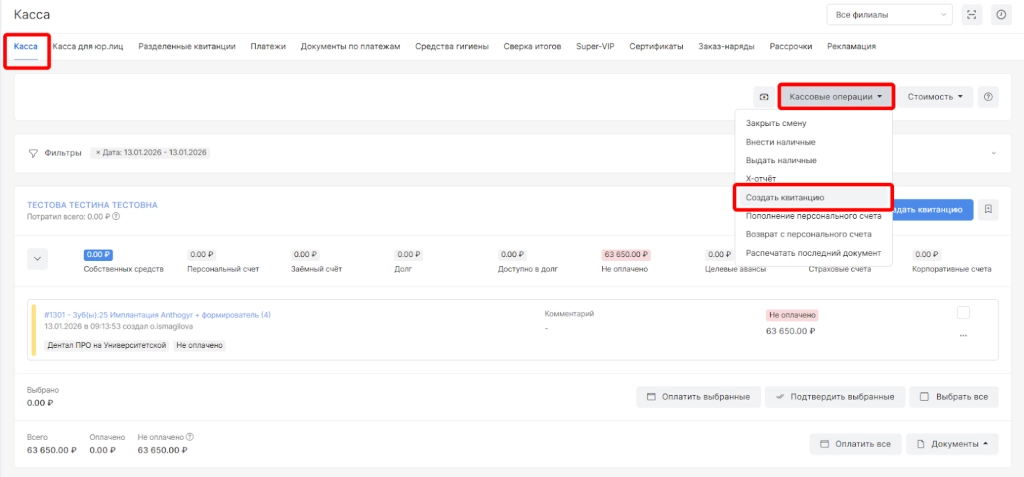Open the Документы dropdown at the bottom
Screen dimensions: 1024x477
(952, 444)
